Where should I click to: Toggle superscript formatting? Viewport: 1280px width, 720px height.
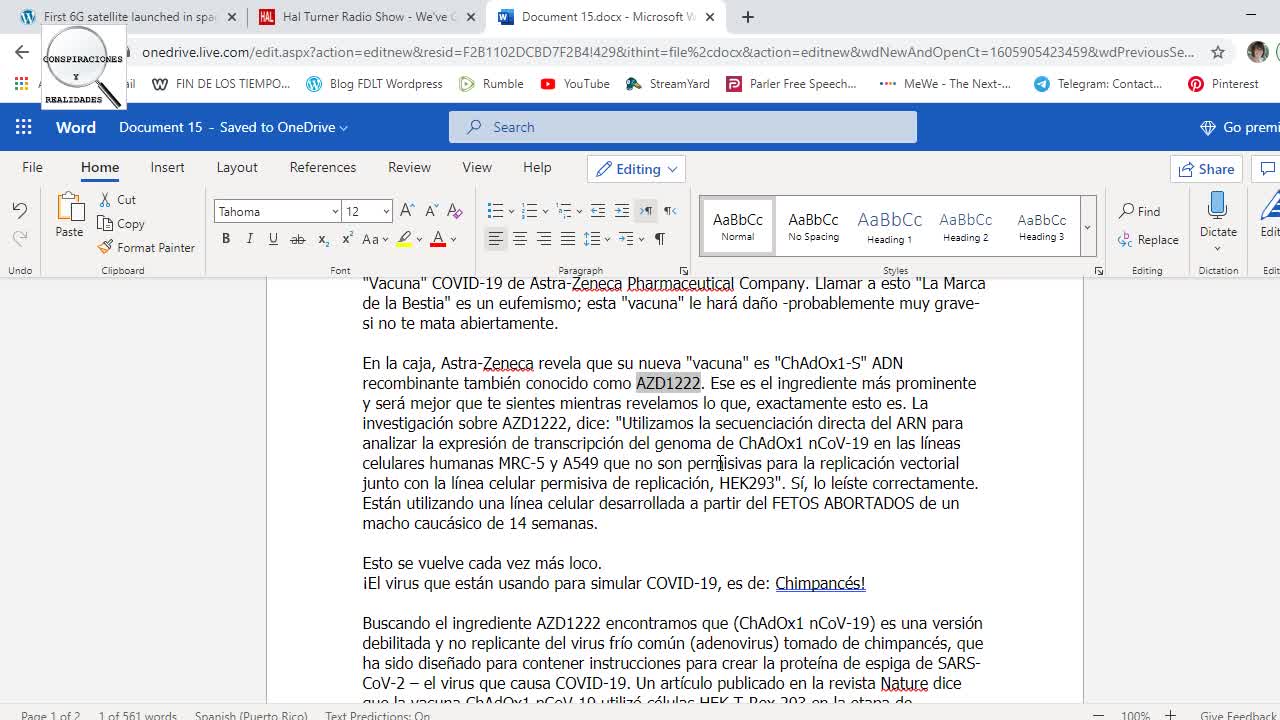[347, 239]
